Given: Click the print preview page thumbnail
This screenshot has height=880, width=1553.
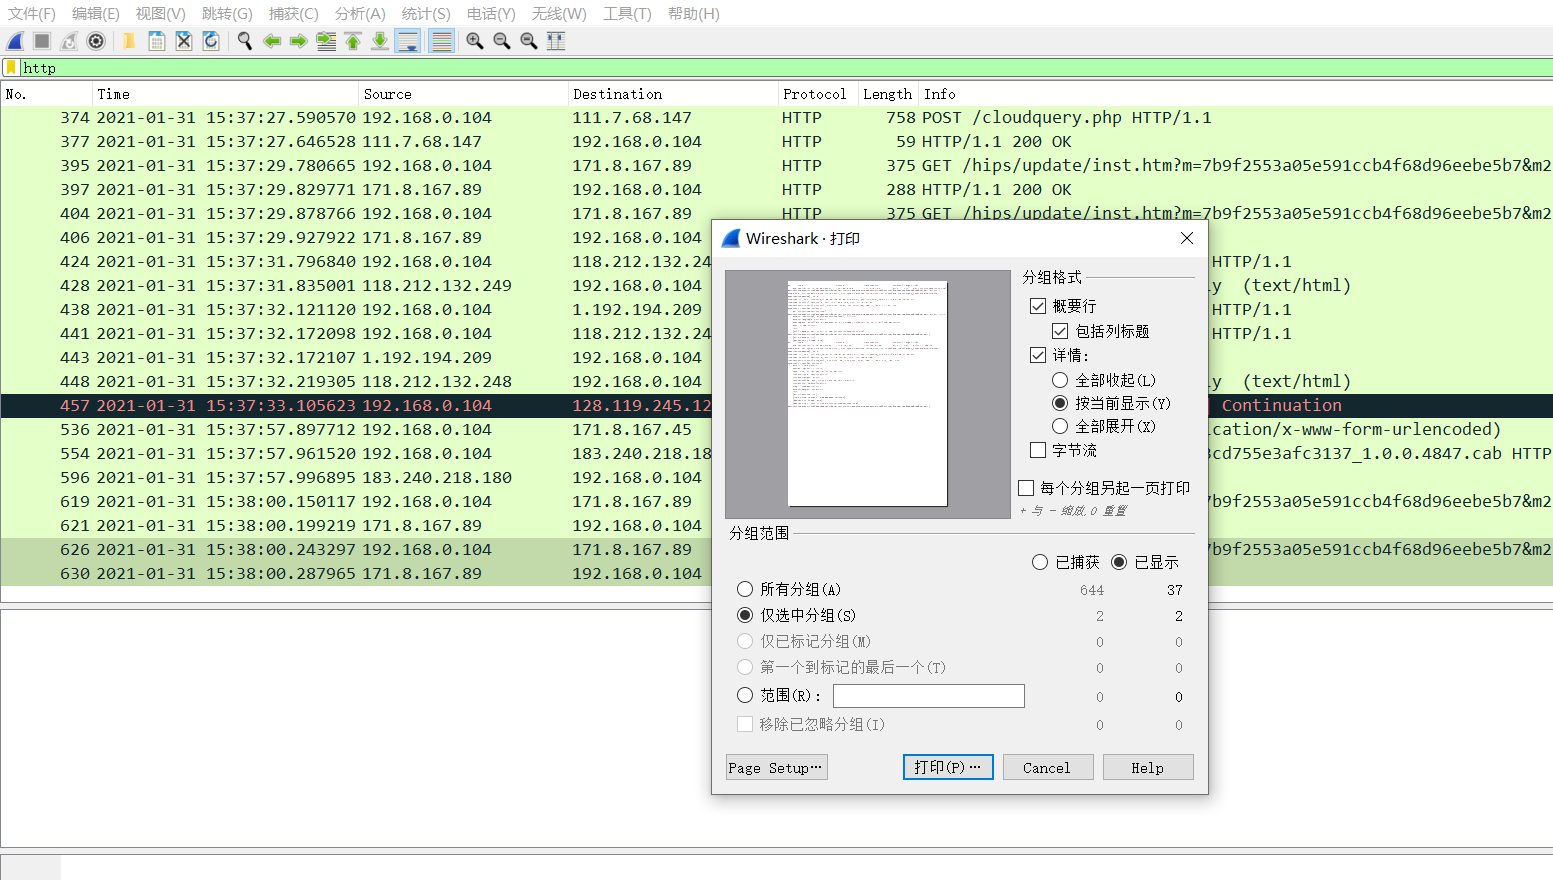Looking at the screenshot, I should (x=867, y=394).
